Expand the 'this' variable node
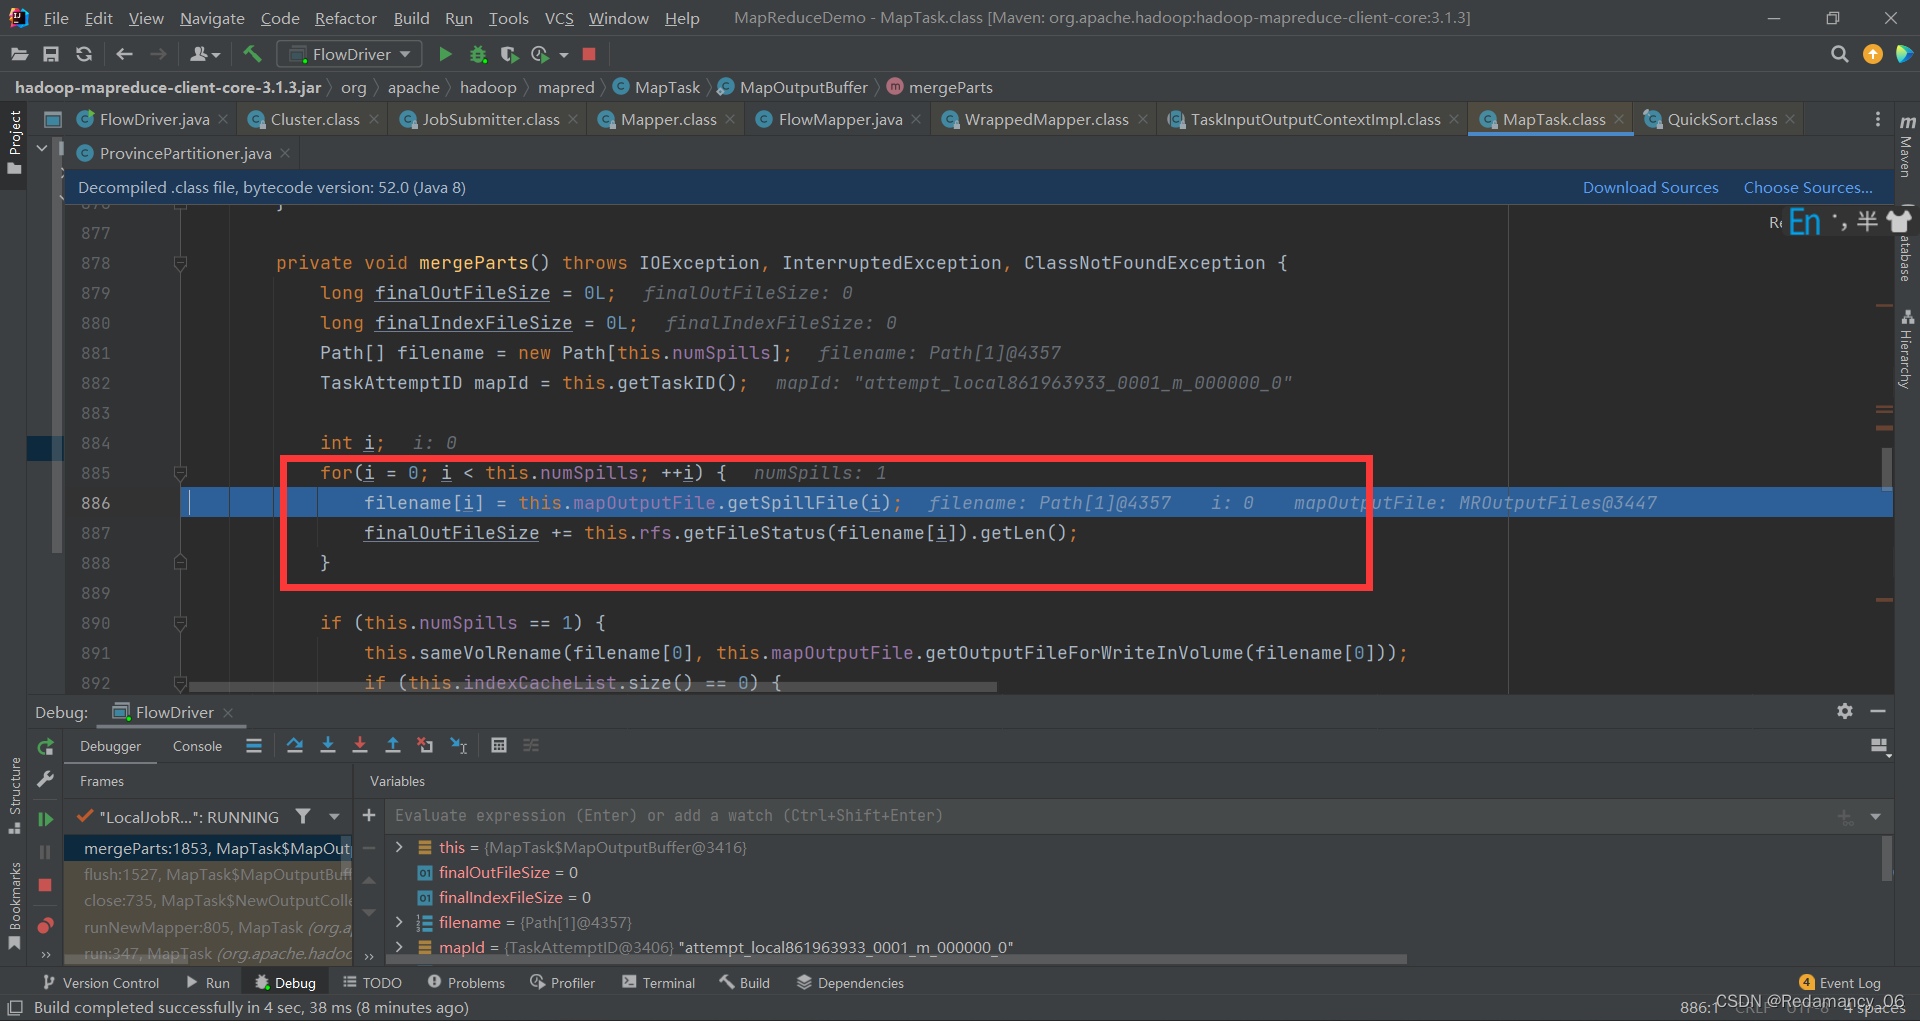This screenshot has width=1920, height=1021. pyautogui.click(x=400, y=847)
